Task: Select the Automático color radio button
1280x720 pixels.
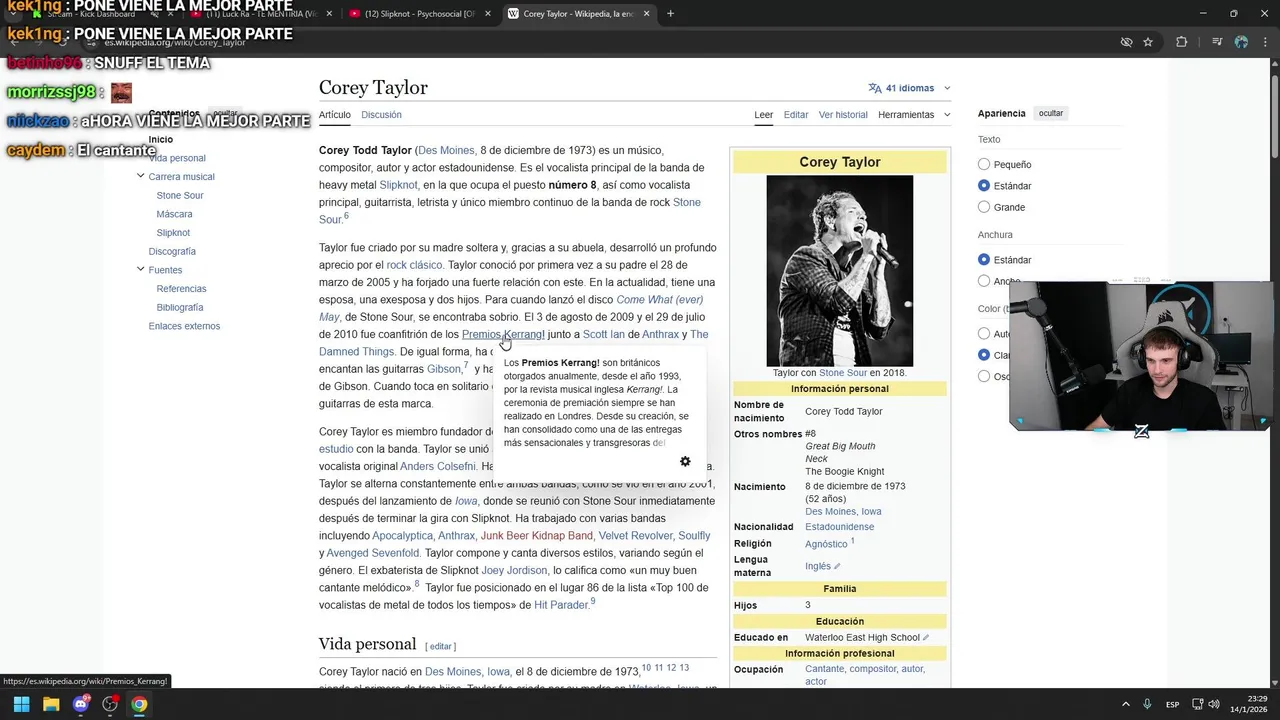Action: (x=984, y=334)
